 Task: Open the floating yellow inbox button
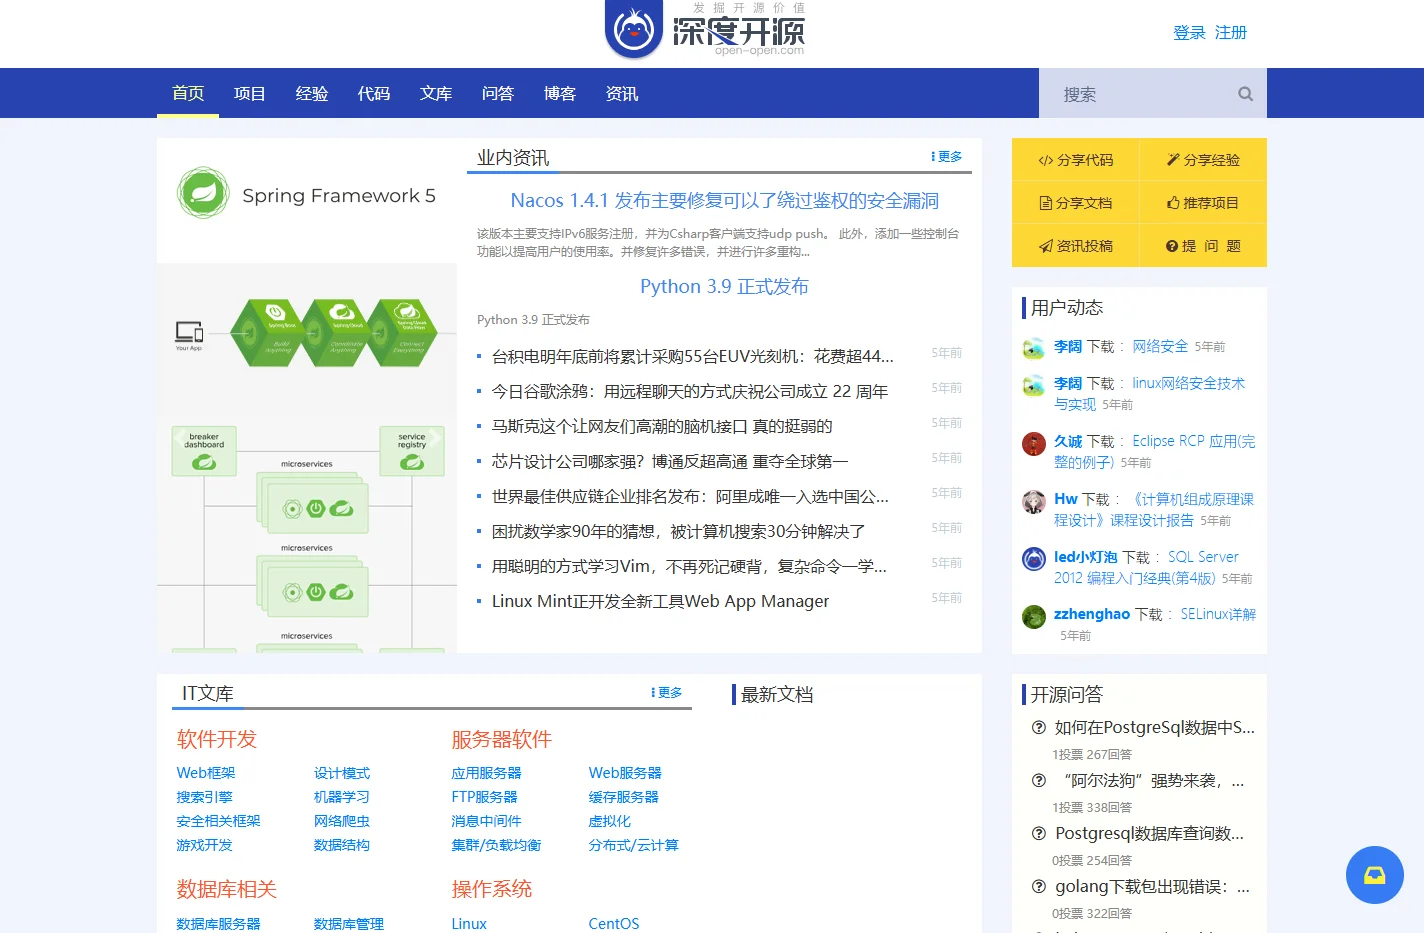[1374, 875]
